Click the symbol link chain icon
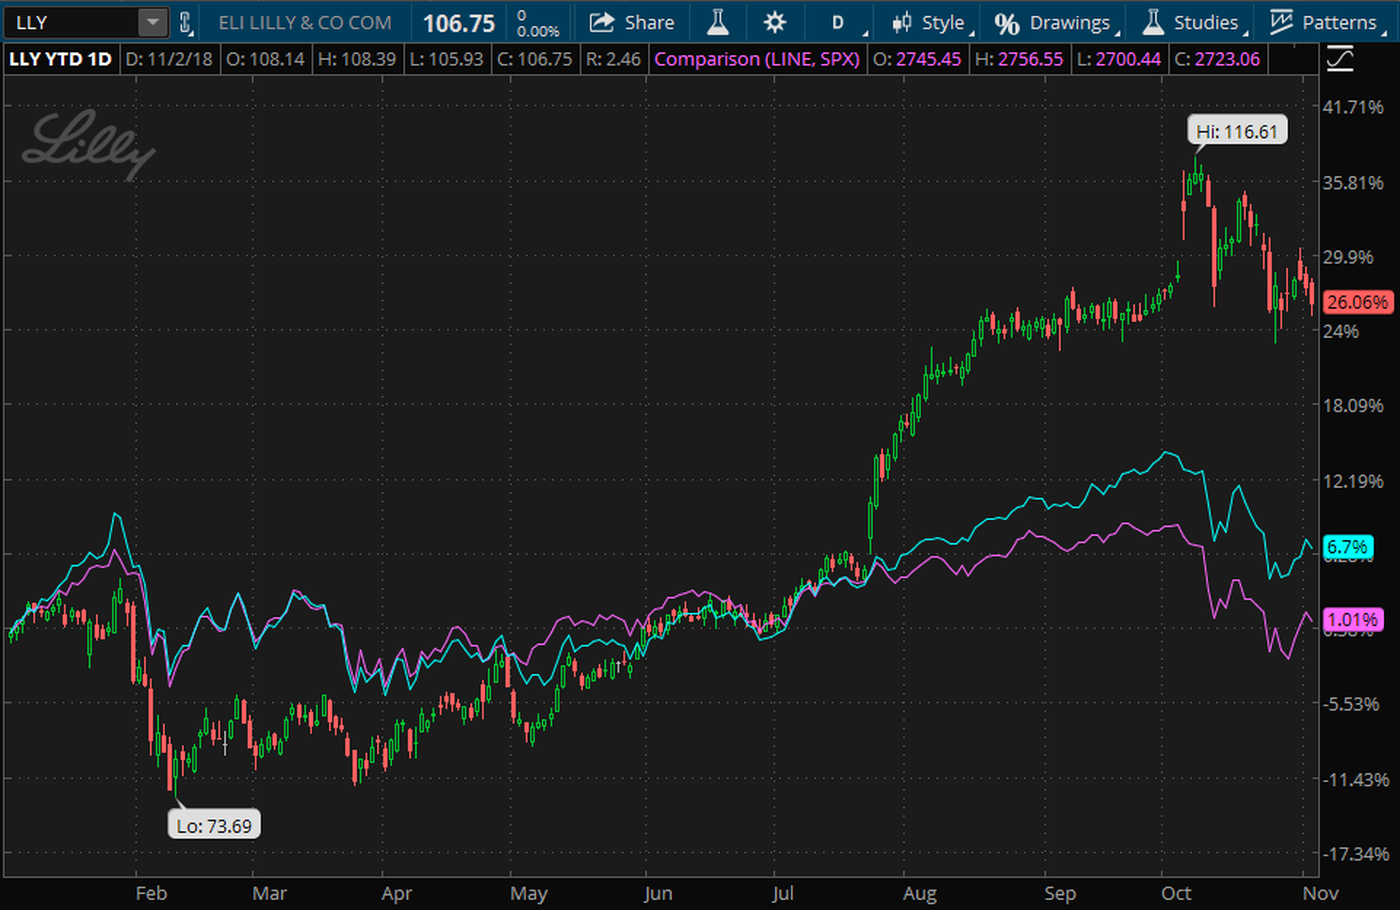The width and height of the screenshot is (1400, 910). click(186, 22)
